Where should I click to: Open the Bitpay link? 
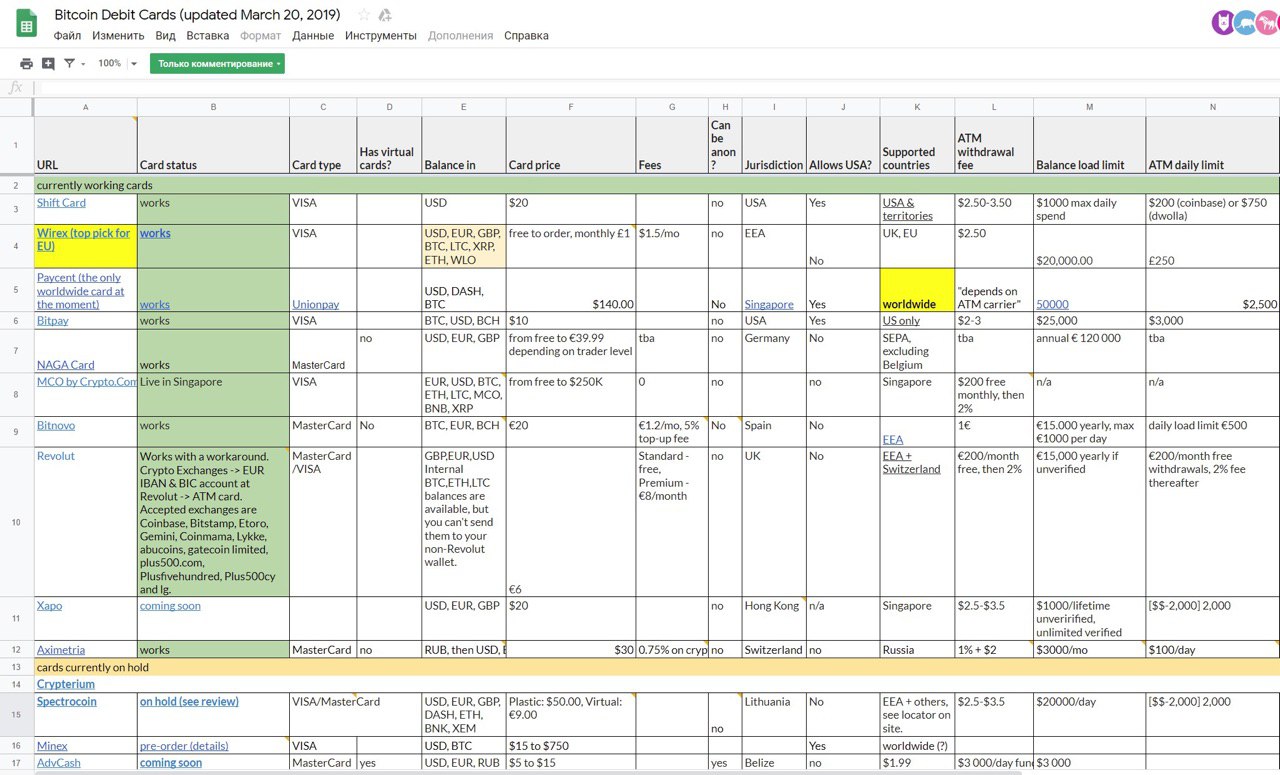pos(53,321)
